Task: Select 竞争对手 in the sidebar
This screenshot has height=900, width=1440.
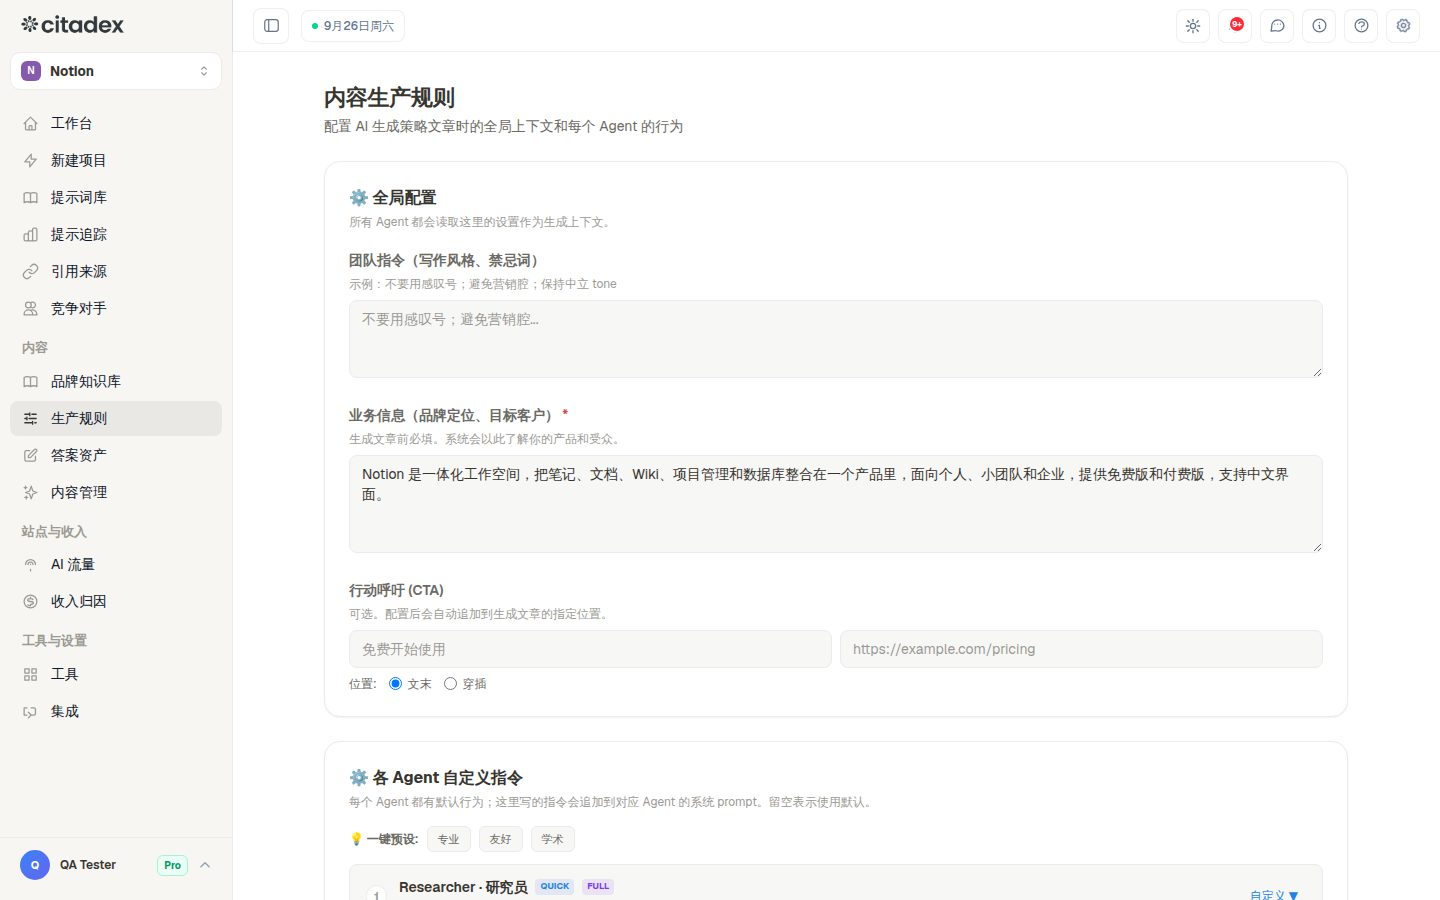Action: pyautogui.click(x=116, y=308)
